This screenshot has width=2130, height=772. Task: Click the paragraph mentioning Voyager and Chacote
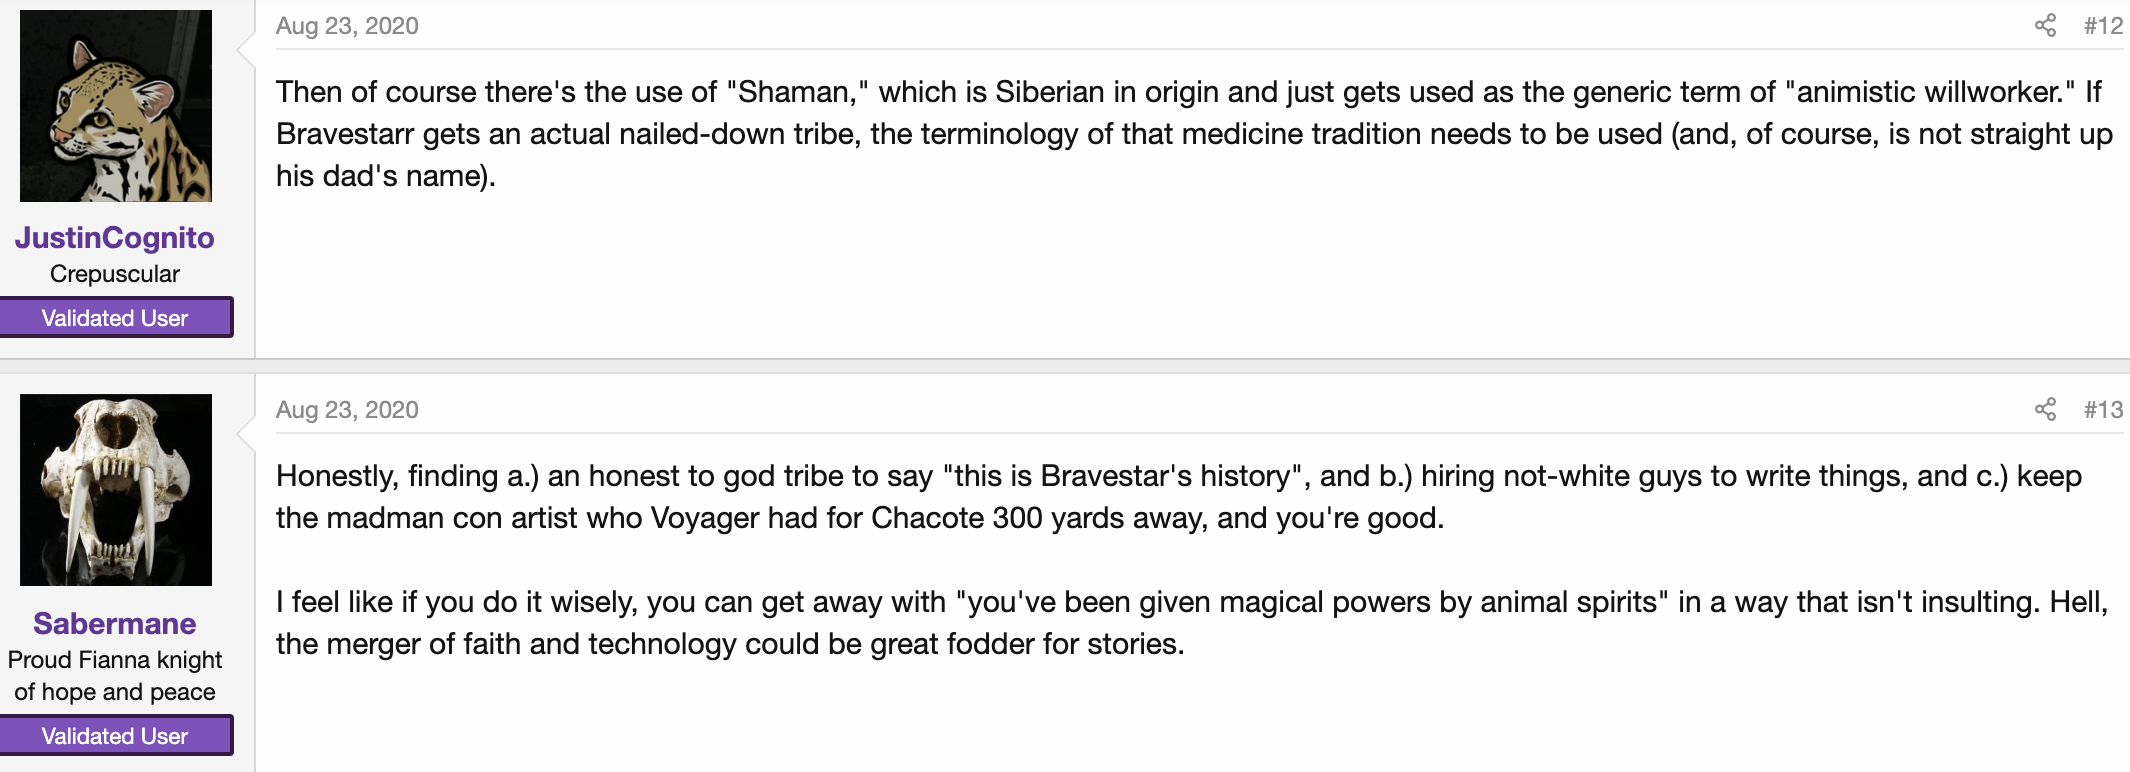(1179, 497)
